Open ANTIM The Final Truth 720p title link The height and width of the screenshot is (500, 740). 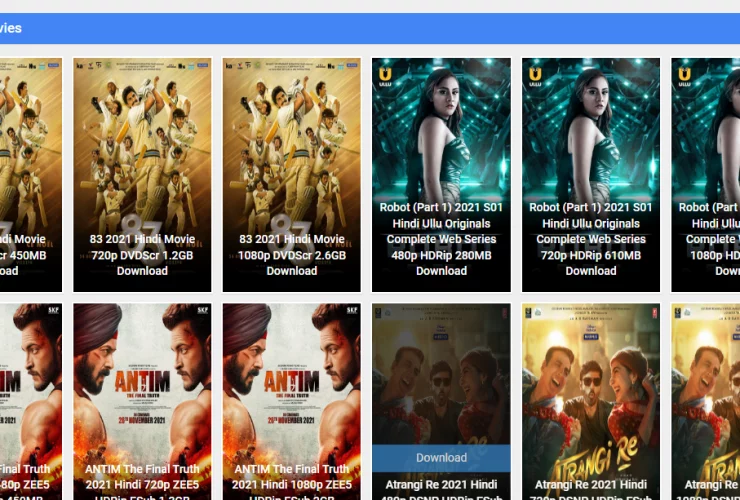click(142, 476)
